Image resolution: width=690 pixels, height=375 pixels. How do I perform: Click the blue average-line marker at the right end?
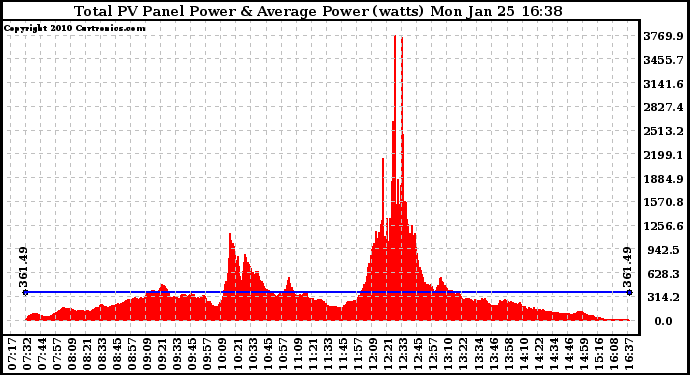pyautogui.click(x=630, y=292)
